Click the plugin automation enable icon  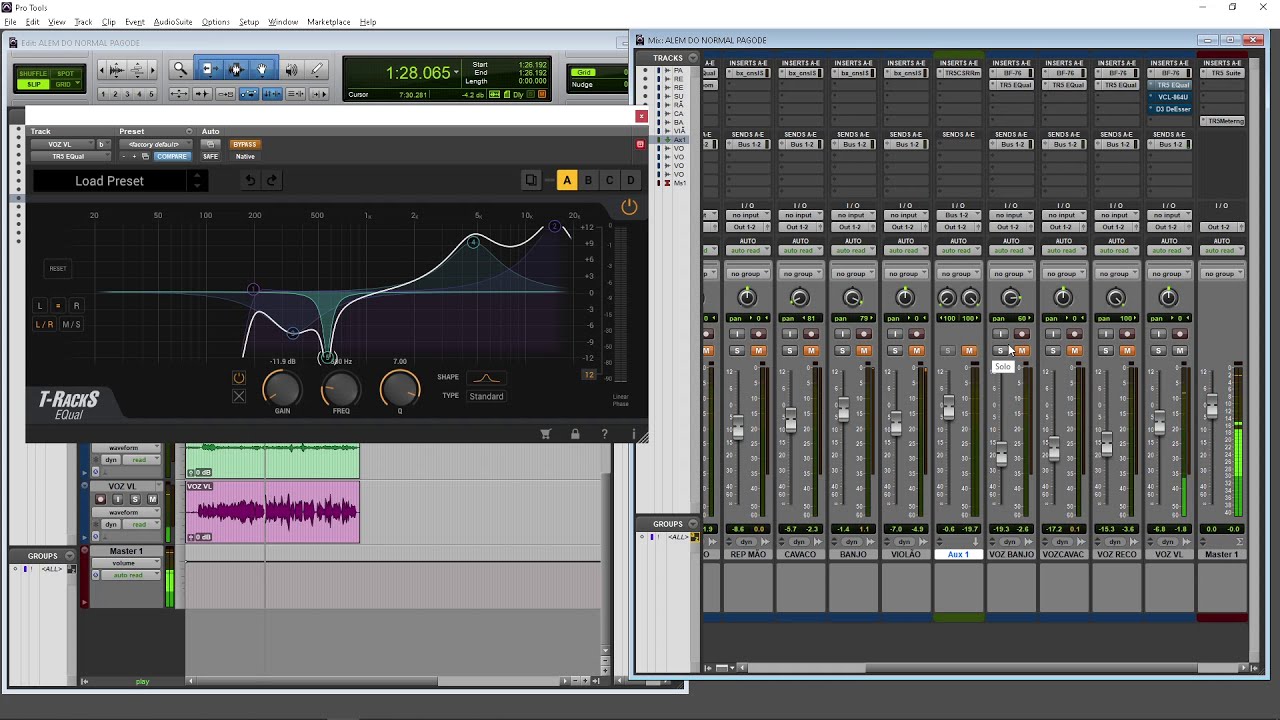click(x=210, y=145)
